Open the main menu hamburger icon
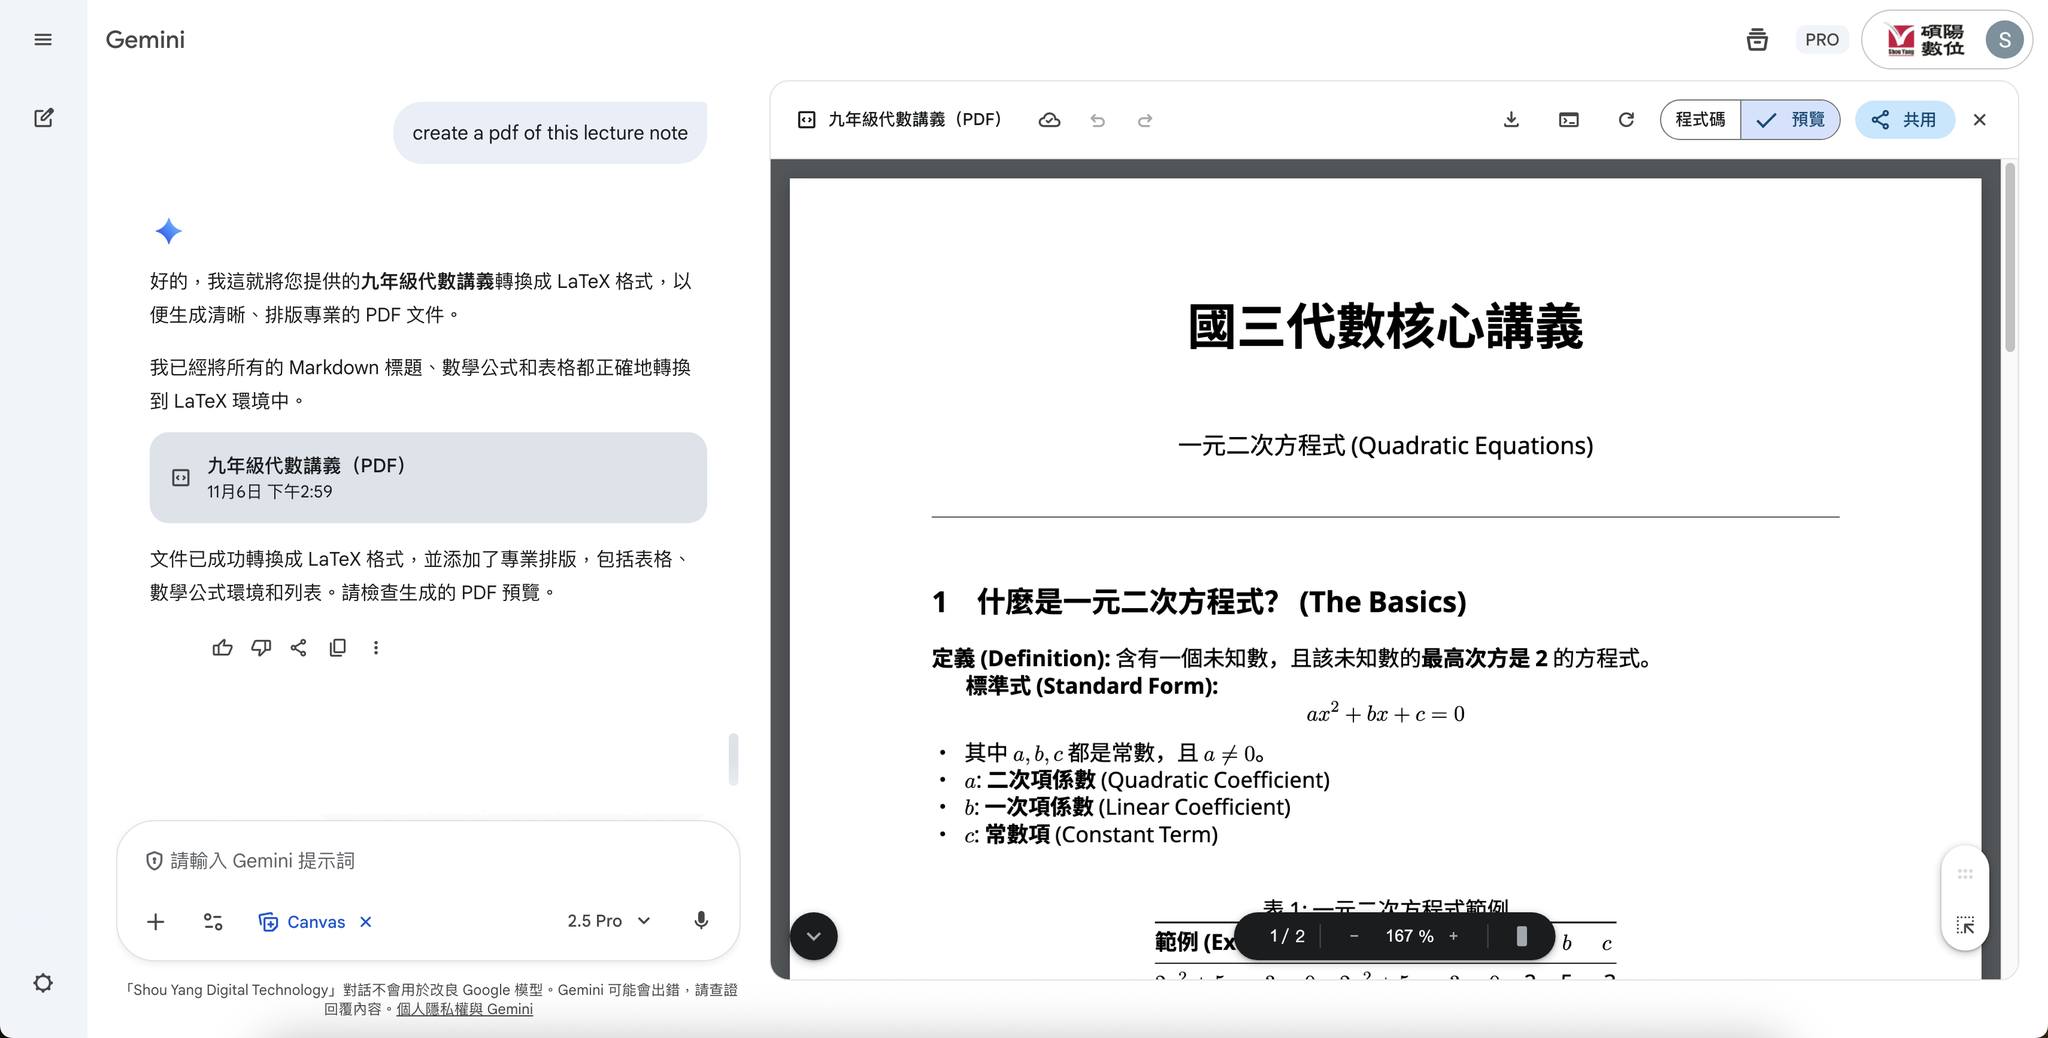Screen dimensions: 2048x1038 (x=43, y=40)
